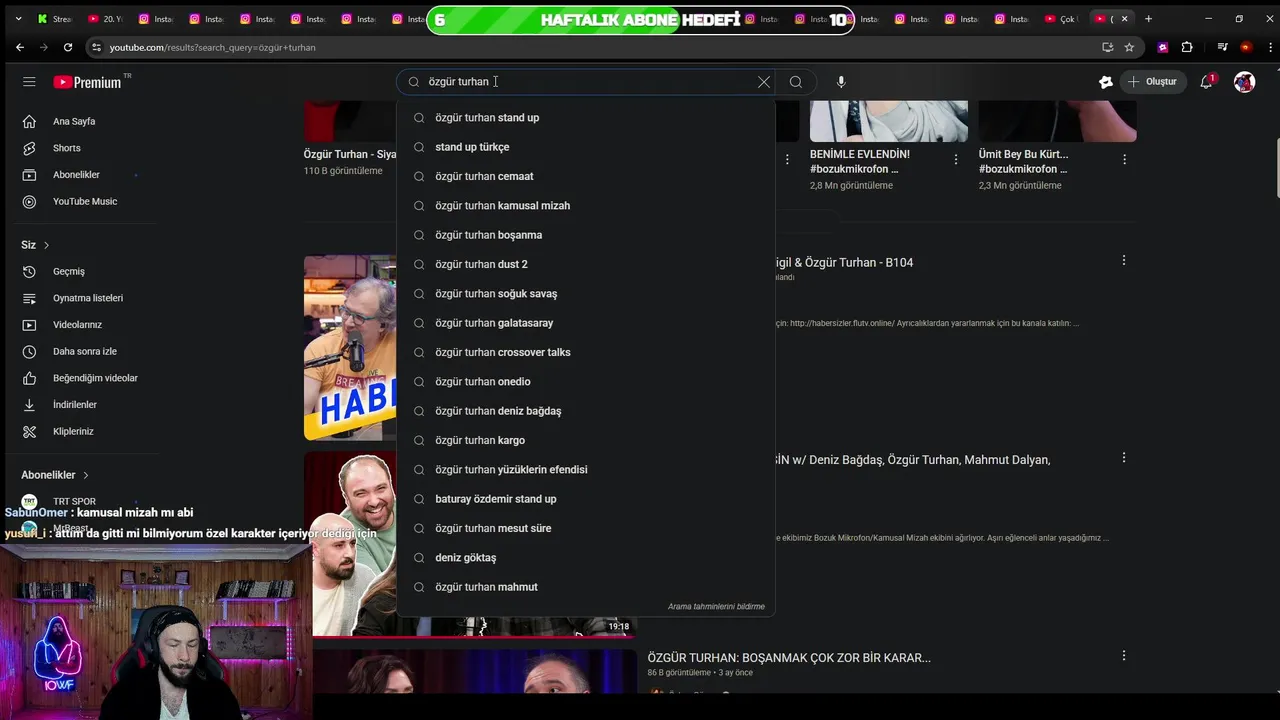This screenshot has height=720, width=1280.
Task: Open more options for BENİMLE EVLENDİN short
Action: (x=956, y=160)
